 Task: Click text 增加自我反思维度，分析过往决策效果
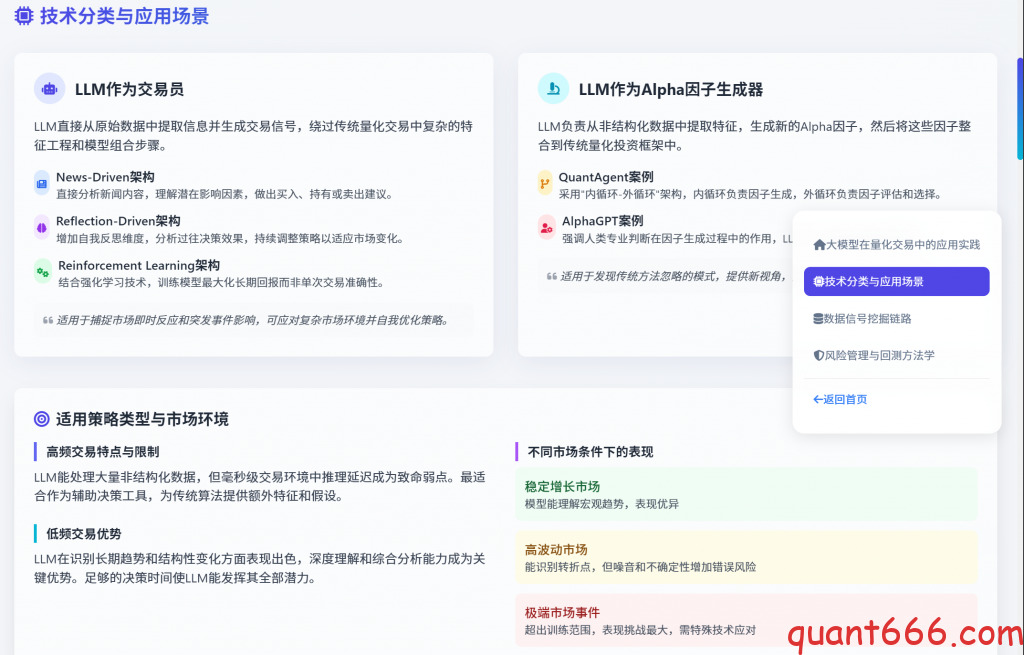click(150, 238)
